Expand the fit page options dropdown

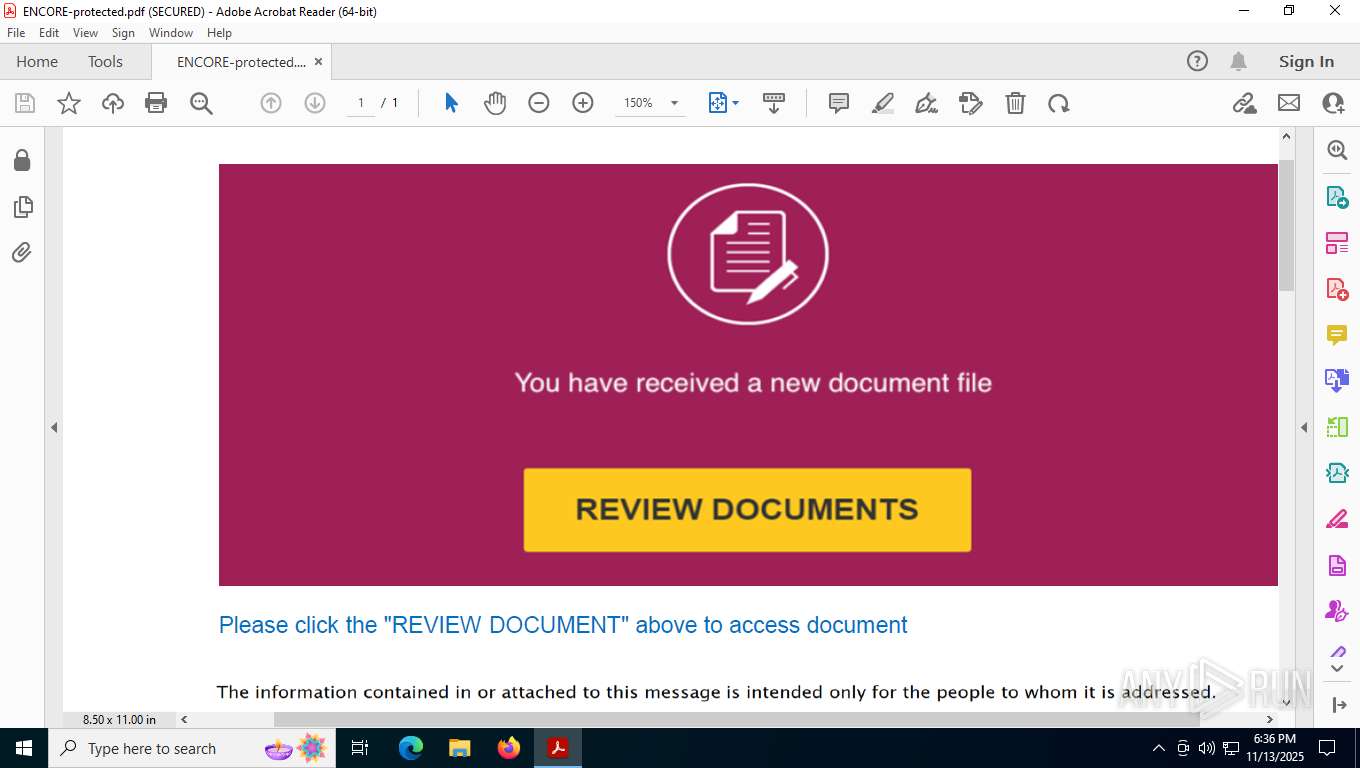point(736,103)
